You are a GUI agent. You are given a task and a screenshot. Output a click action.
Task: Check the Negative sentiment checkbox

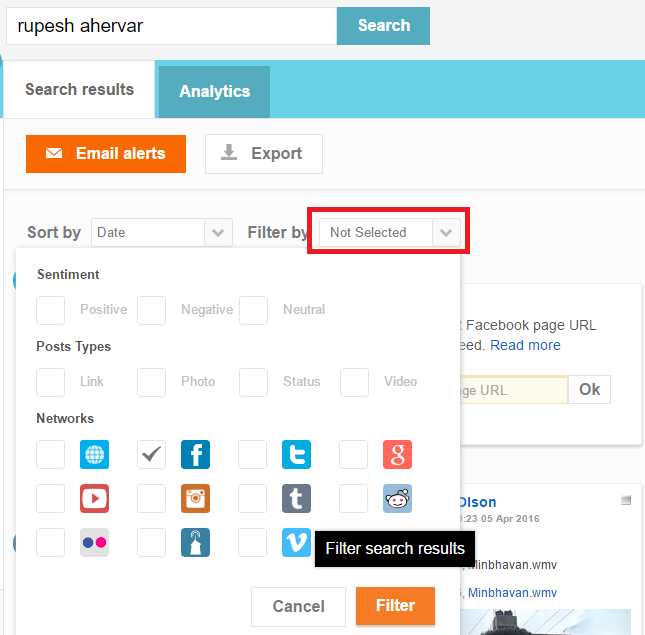[151, 310]
